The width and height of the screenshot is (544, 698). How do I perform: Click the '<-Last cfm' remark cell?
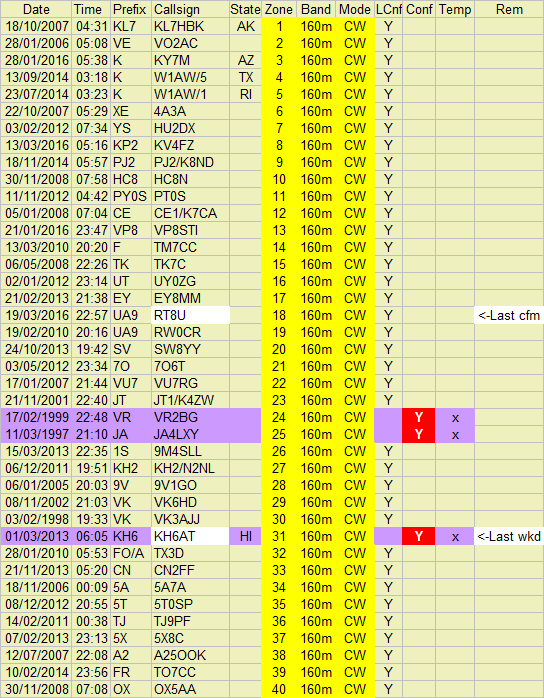click(x=509, y=315)
